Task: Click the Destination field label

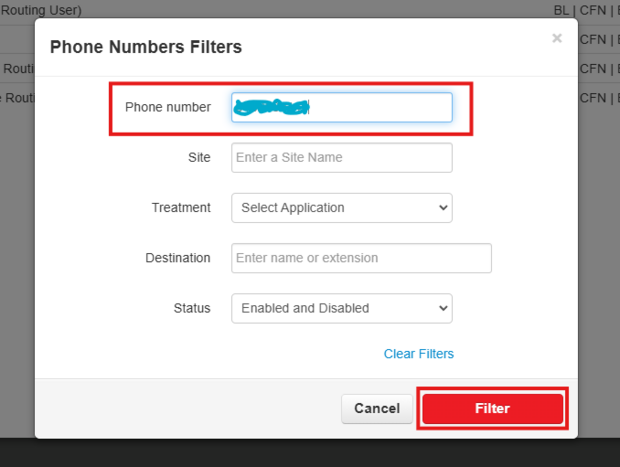Action: click(178, 258)
